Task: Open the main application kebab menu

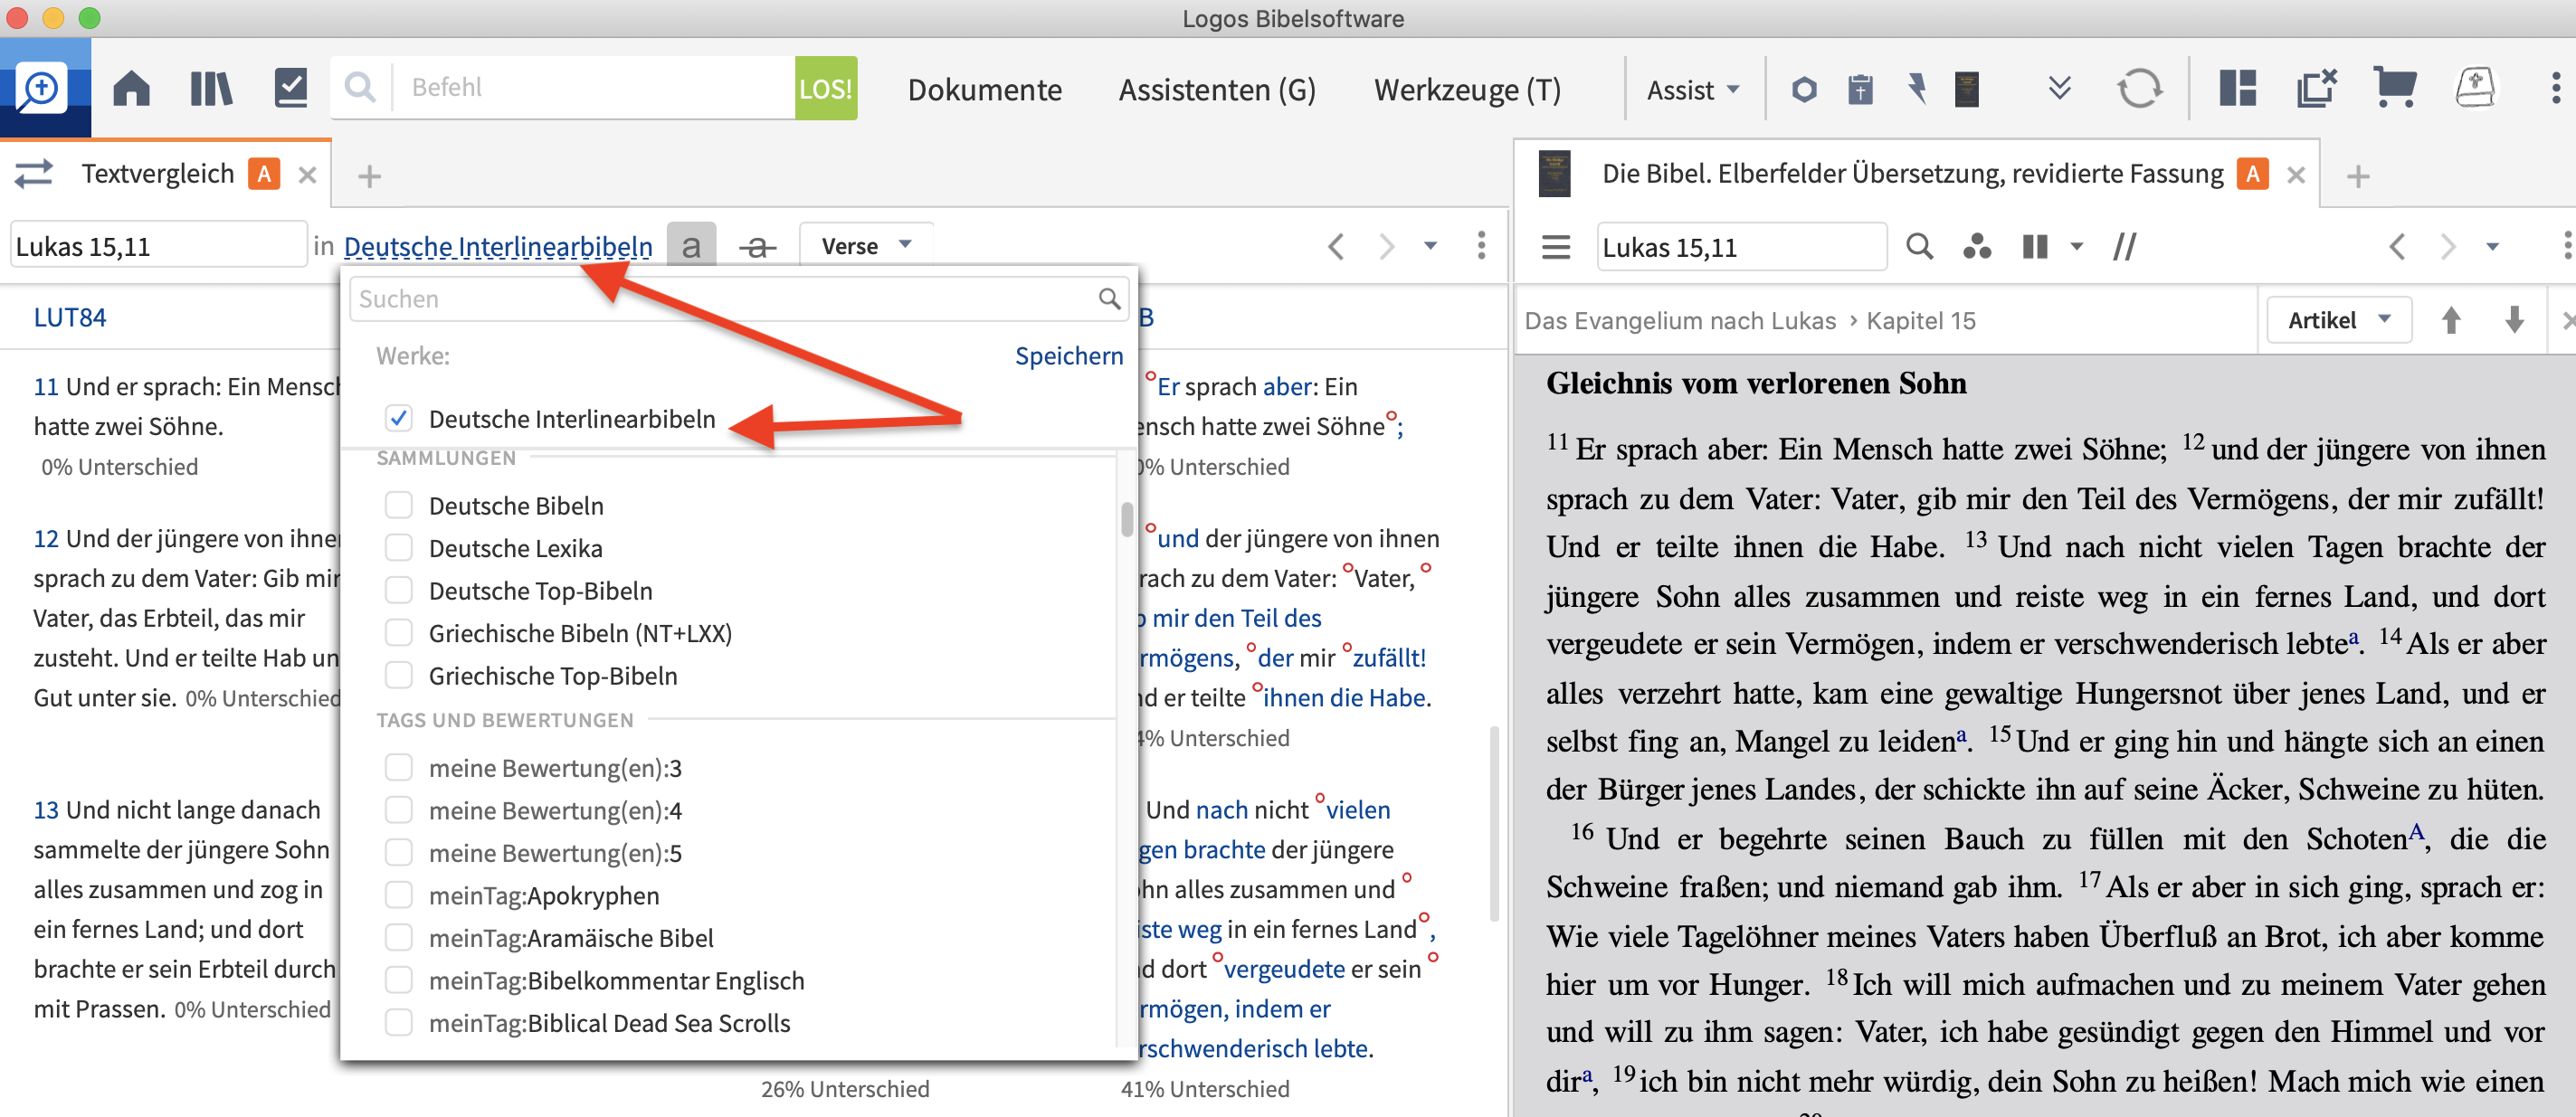Action: tap(2555, 89)
